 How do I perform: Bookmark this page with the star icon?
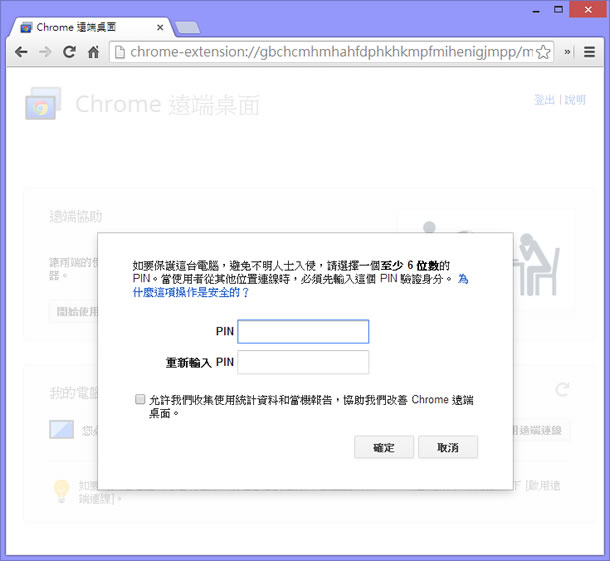click(543, 52)
